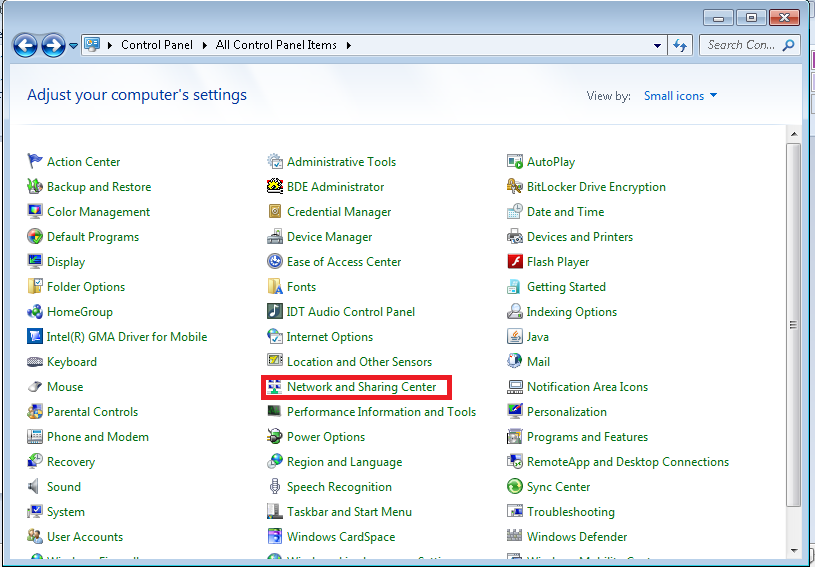Open the Action Center flag icon

tap(35, 161)
